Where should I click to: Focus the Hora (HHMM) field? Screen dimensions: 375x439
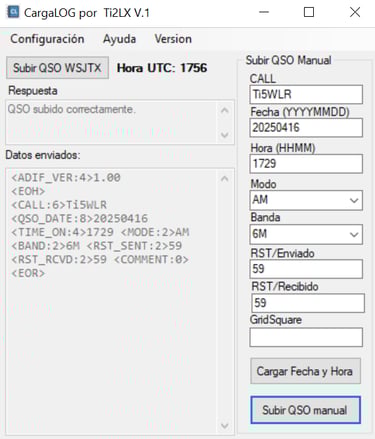click(x=306, y=164)
